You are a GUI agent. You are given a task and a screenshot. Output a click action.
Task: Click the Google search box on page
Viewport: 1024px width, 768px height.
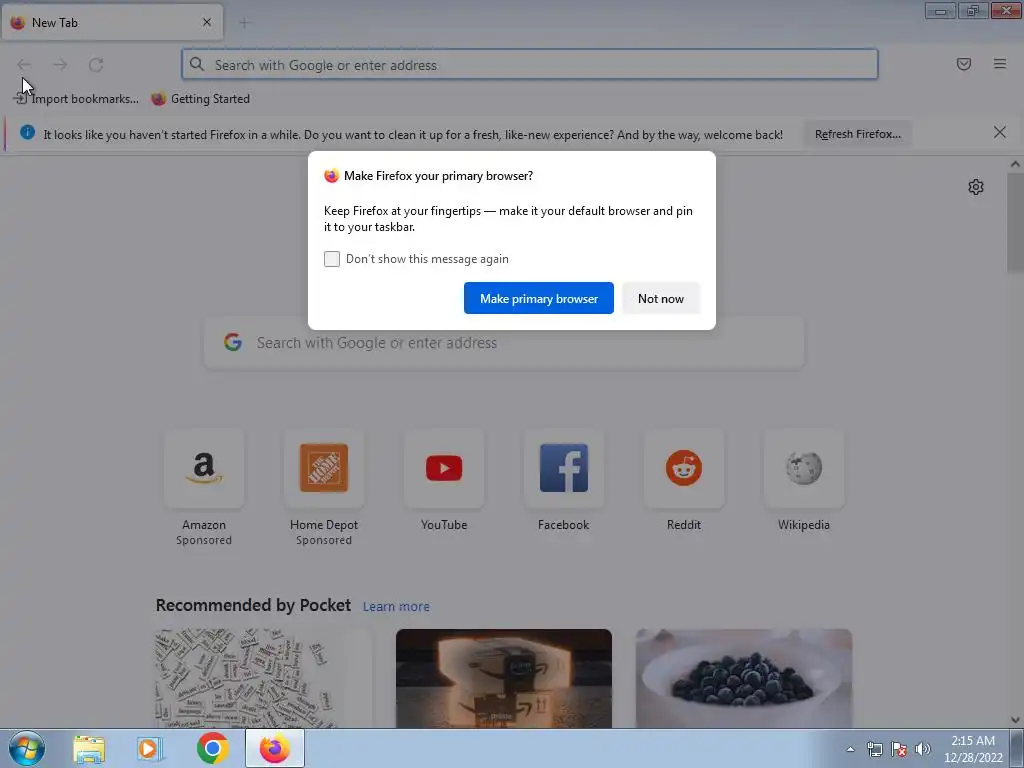click(x=504, y=343)
